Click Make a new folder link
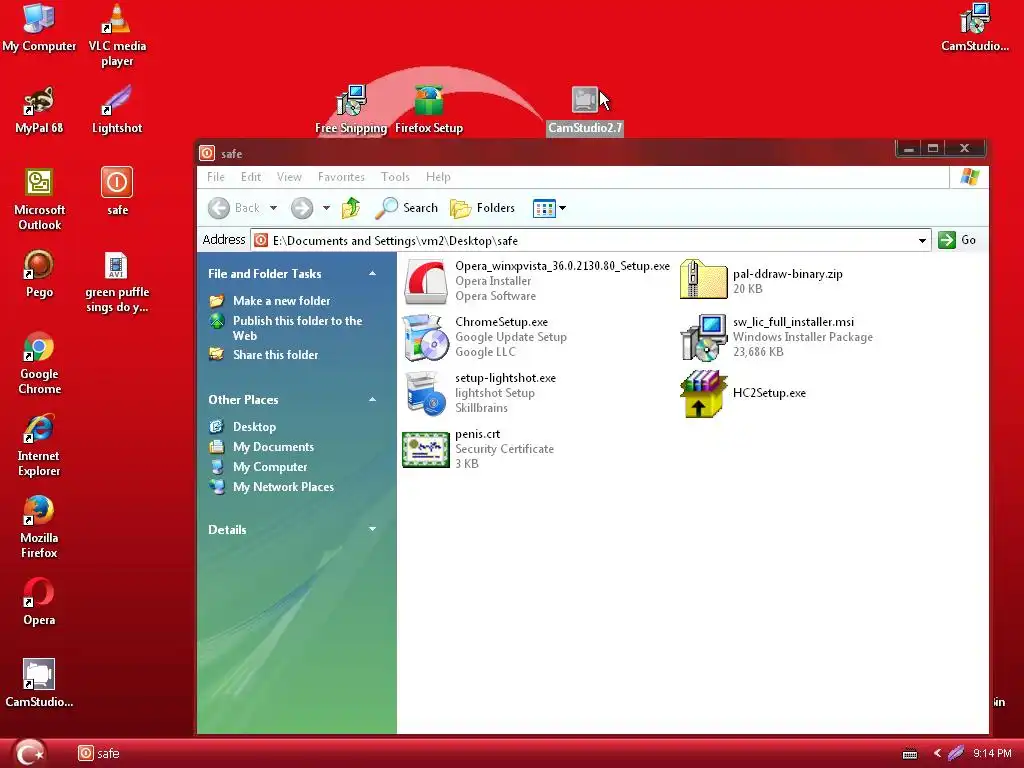The image size is (1024, 768). (x=281, y=300)
